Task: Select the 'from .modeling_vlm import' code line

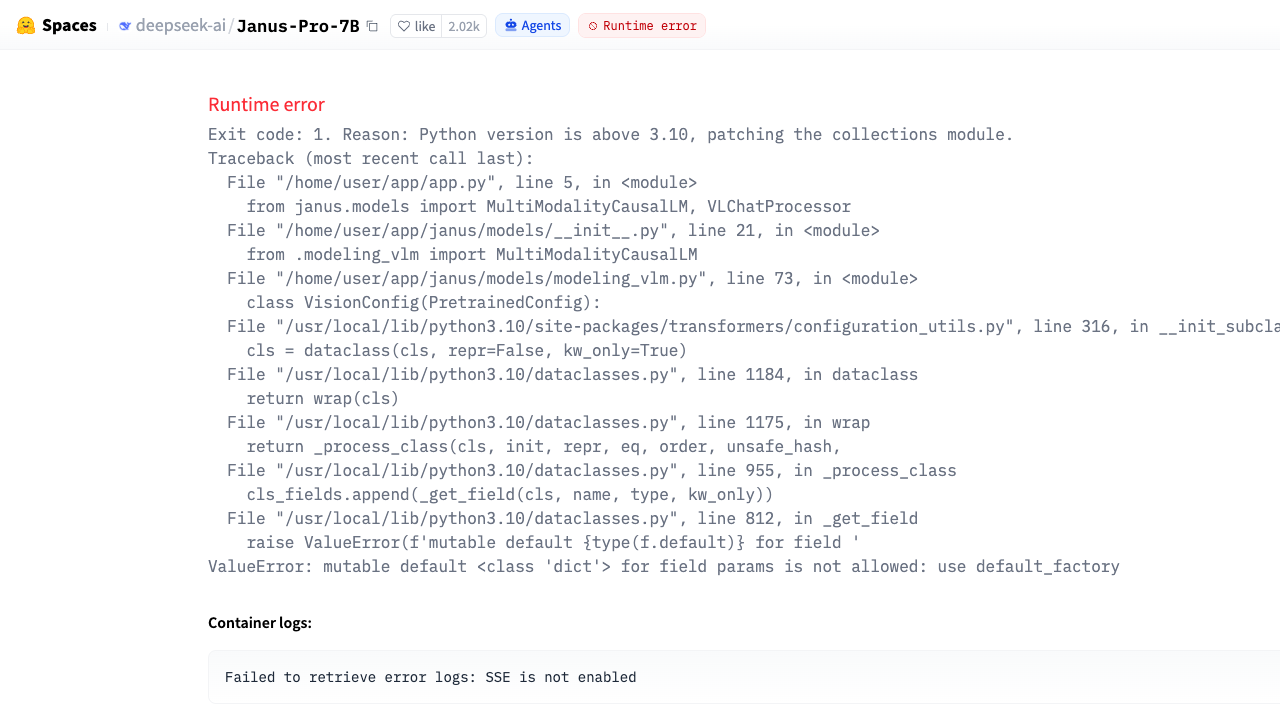Action: point(472,255)
